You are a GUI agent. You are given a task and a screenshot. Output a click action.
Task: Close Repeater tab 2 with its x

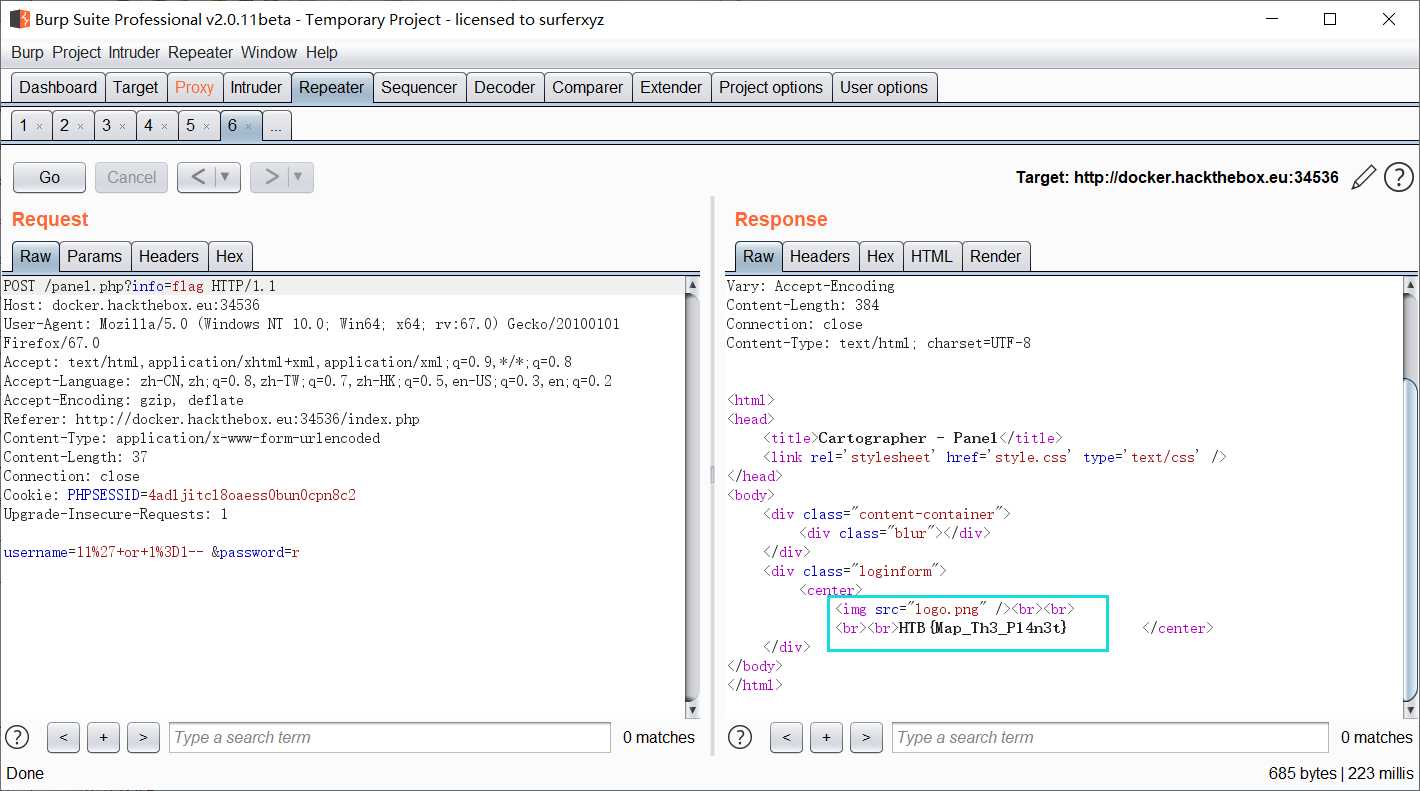coord(81,127)
